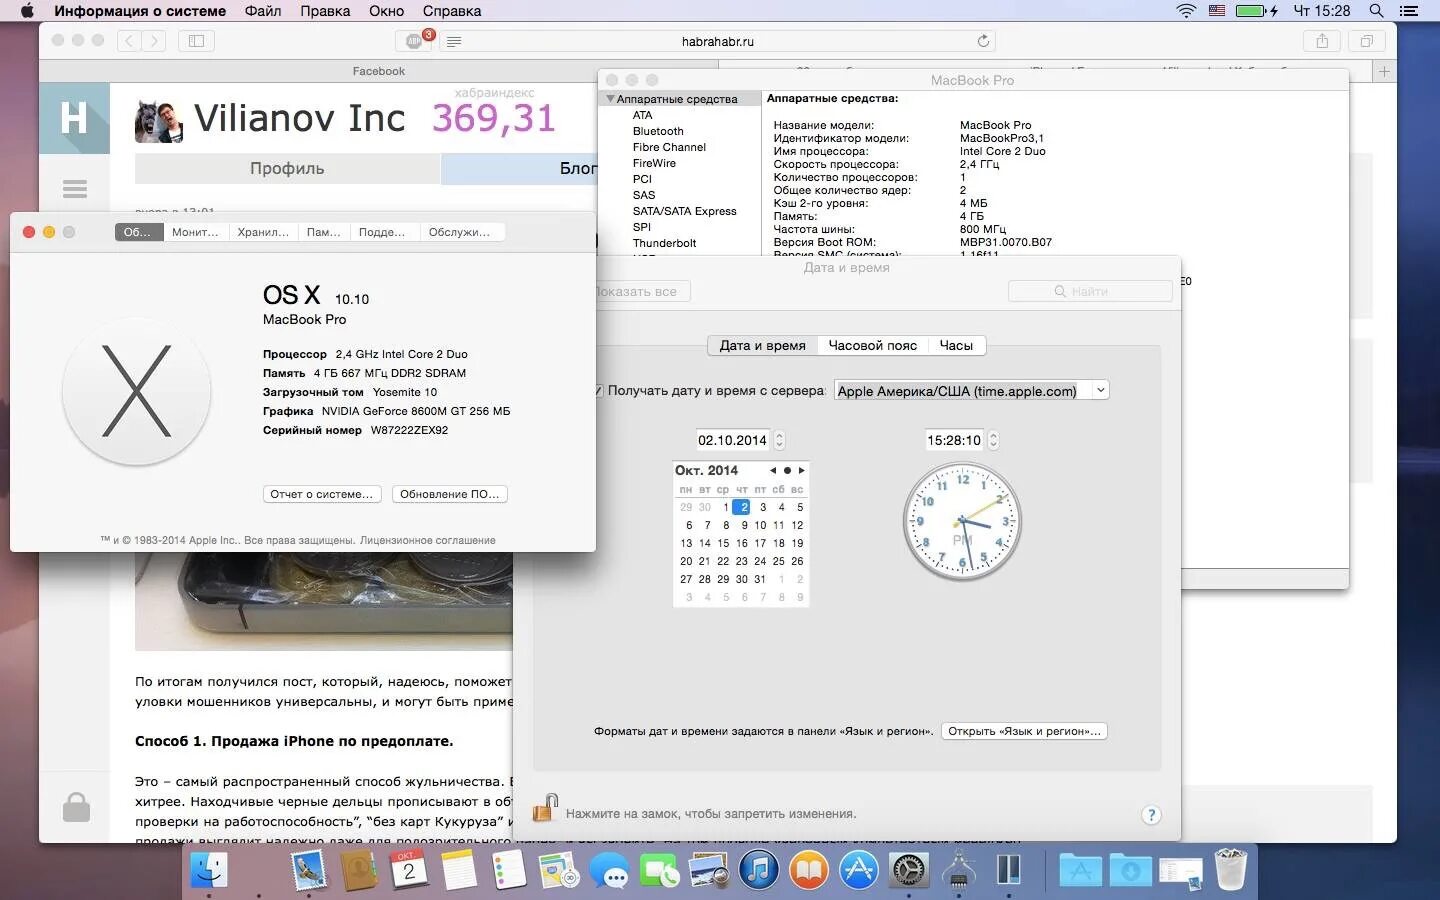Launch FaceTime from the Dock

coord(659,870)
